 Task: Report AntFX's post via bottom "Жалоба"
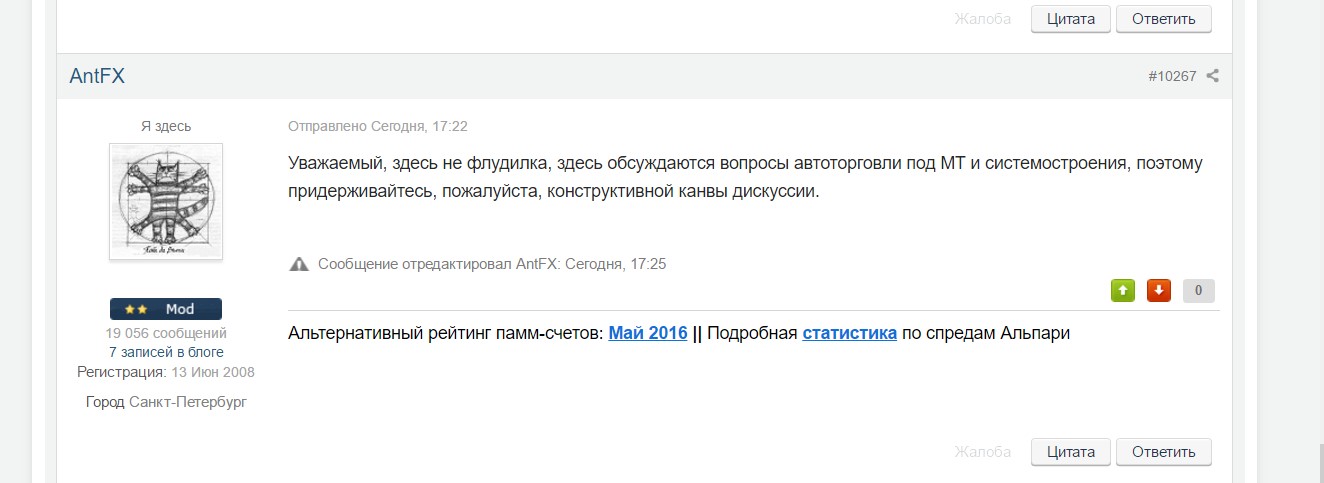(x=982, y=451)
